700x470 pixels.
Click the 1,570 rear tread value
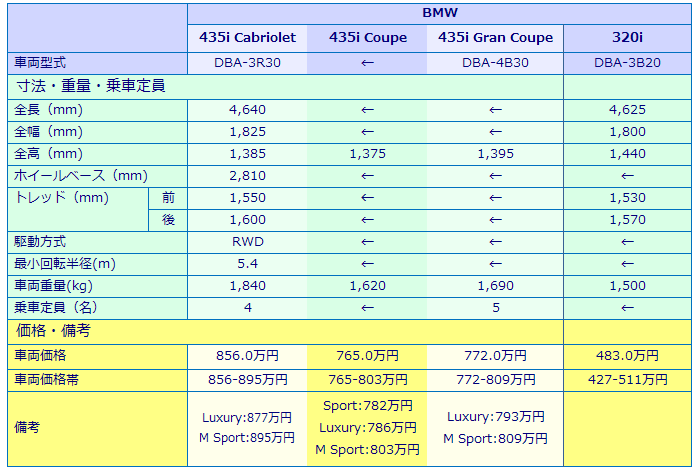[x=627, y=220]
